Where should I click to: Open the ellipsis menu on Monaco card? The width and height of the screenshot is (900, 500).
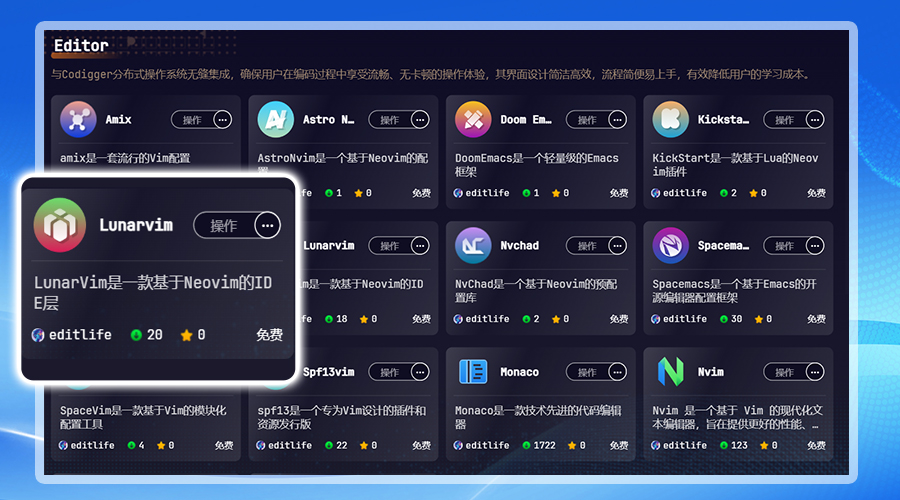click(618, 372)
